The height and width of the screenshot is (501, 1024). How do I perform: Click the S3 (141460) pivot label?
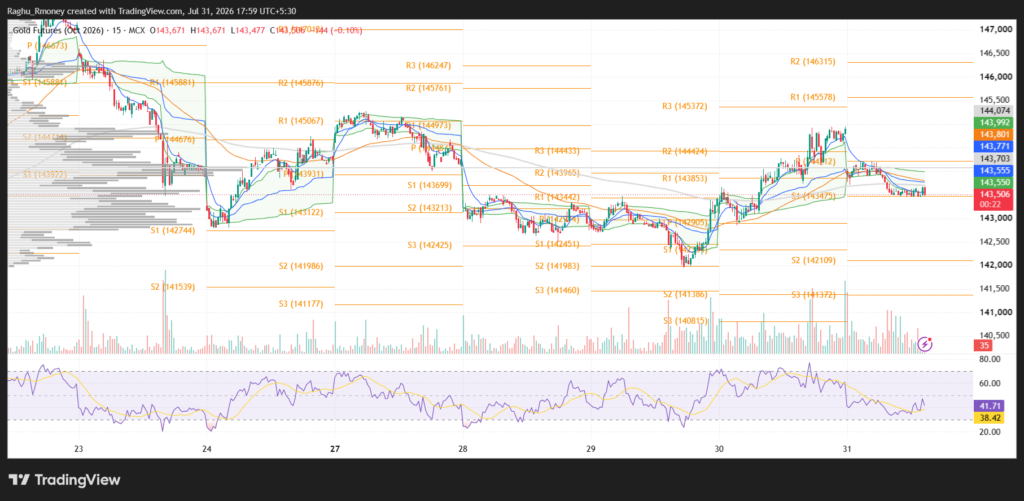click(x=557, y=290)
